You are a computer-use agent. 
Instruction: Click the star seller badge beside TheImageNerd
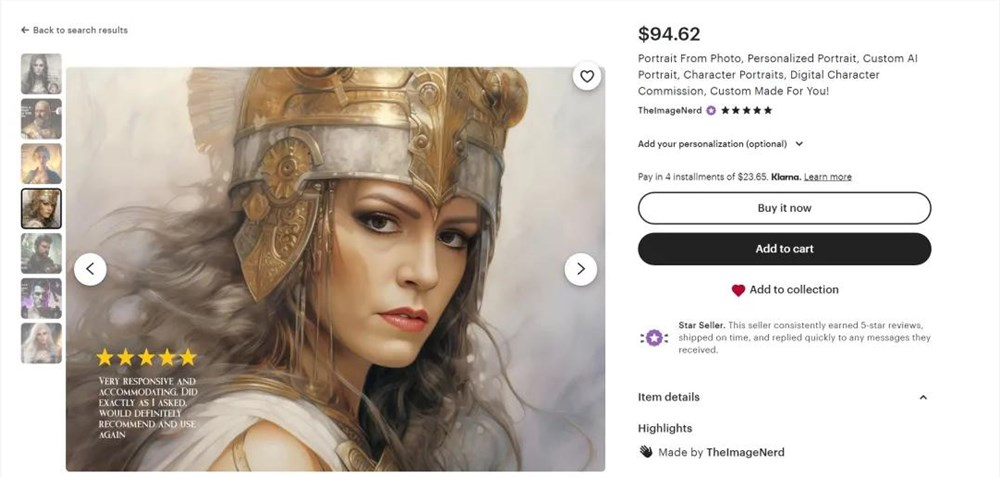point(711,110)
